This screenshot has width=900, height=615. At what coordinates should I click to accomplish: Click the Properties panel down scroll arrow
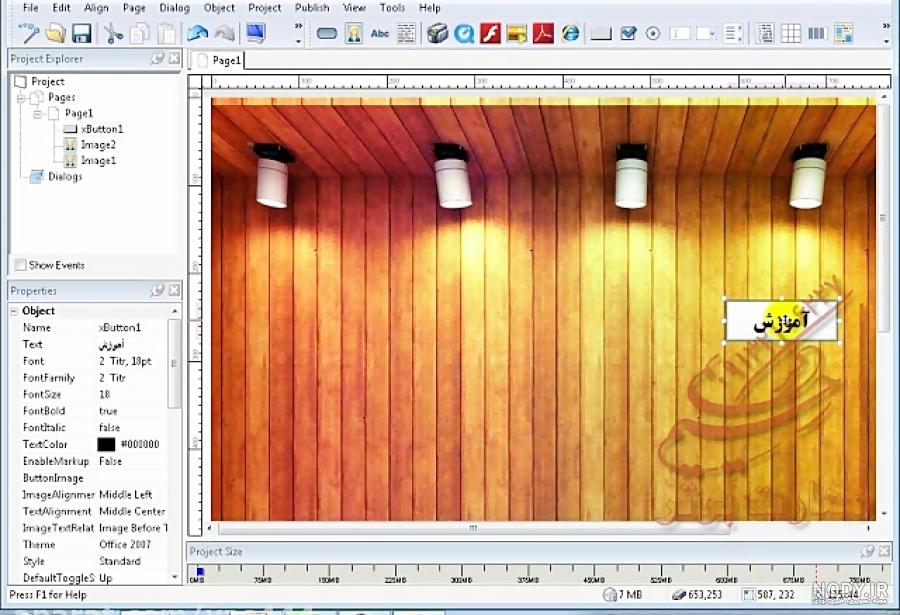[174, 577]
